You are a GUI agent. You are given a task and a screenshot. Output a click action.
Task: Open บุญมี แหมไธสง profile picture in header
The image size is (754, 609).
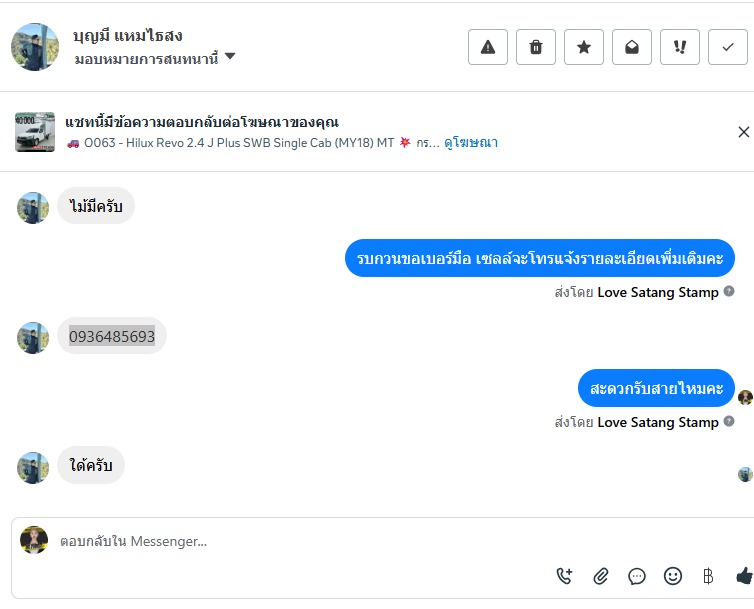[x=35, y=47]
